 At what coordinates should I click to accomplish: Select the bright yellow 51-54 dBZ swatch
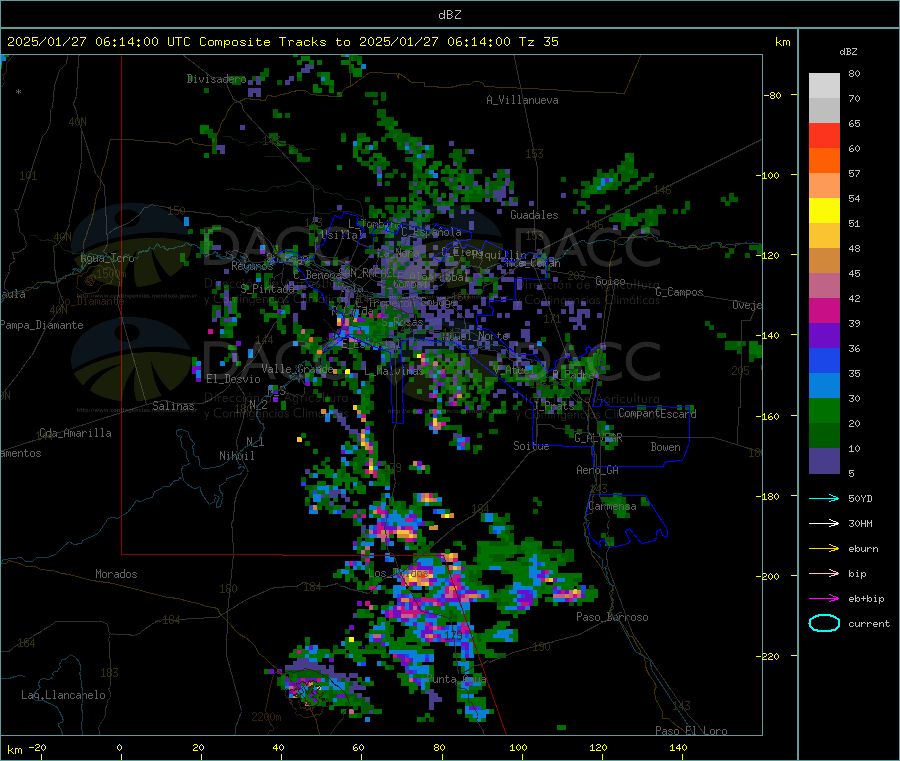[x=824, y=211]
